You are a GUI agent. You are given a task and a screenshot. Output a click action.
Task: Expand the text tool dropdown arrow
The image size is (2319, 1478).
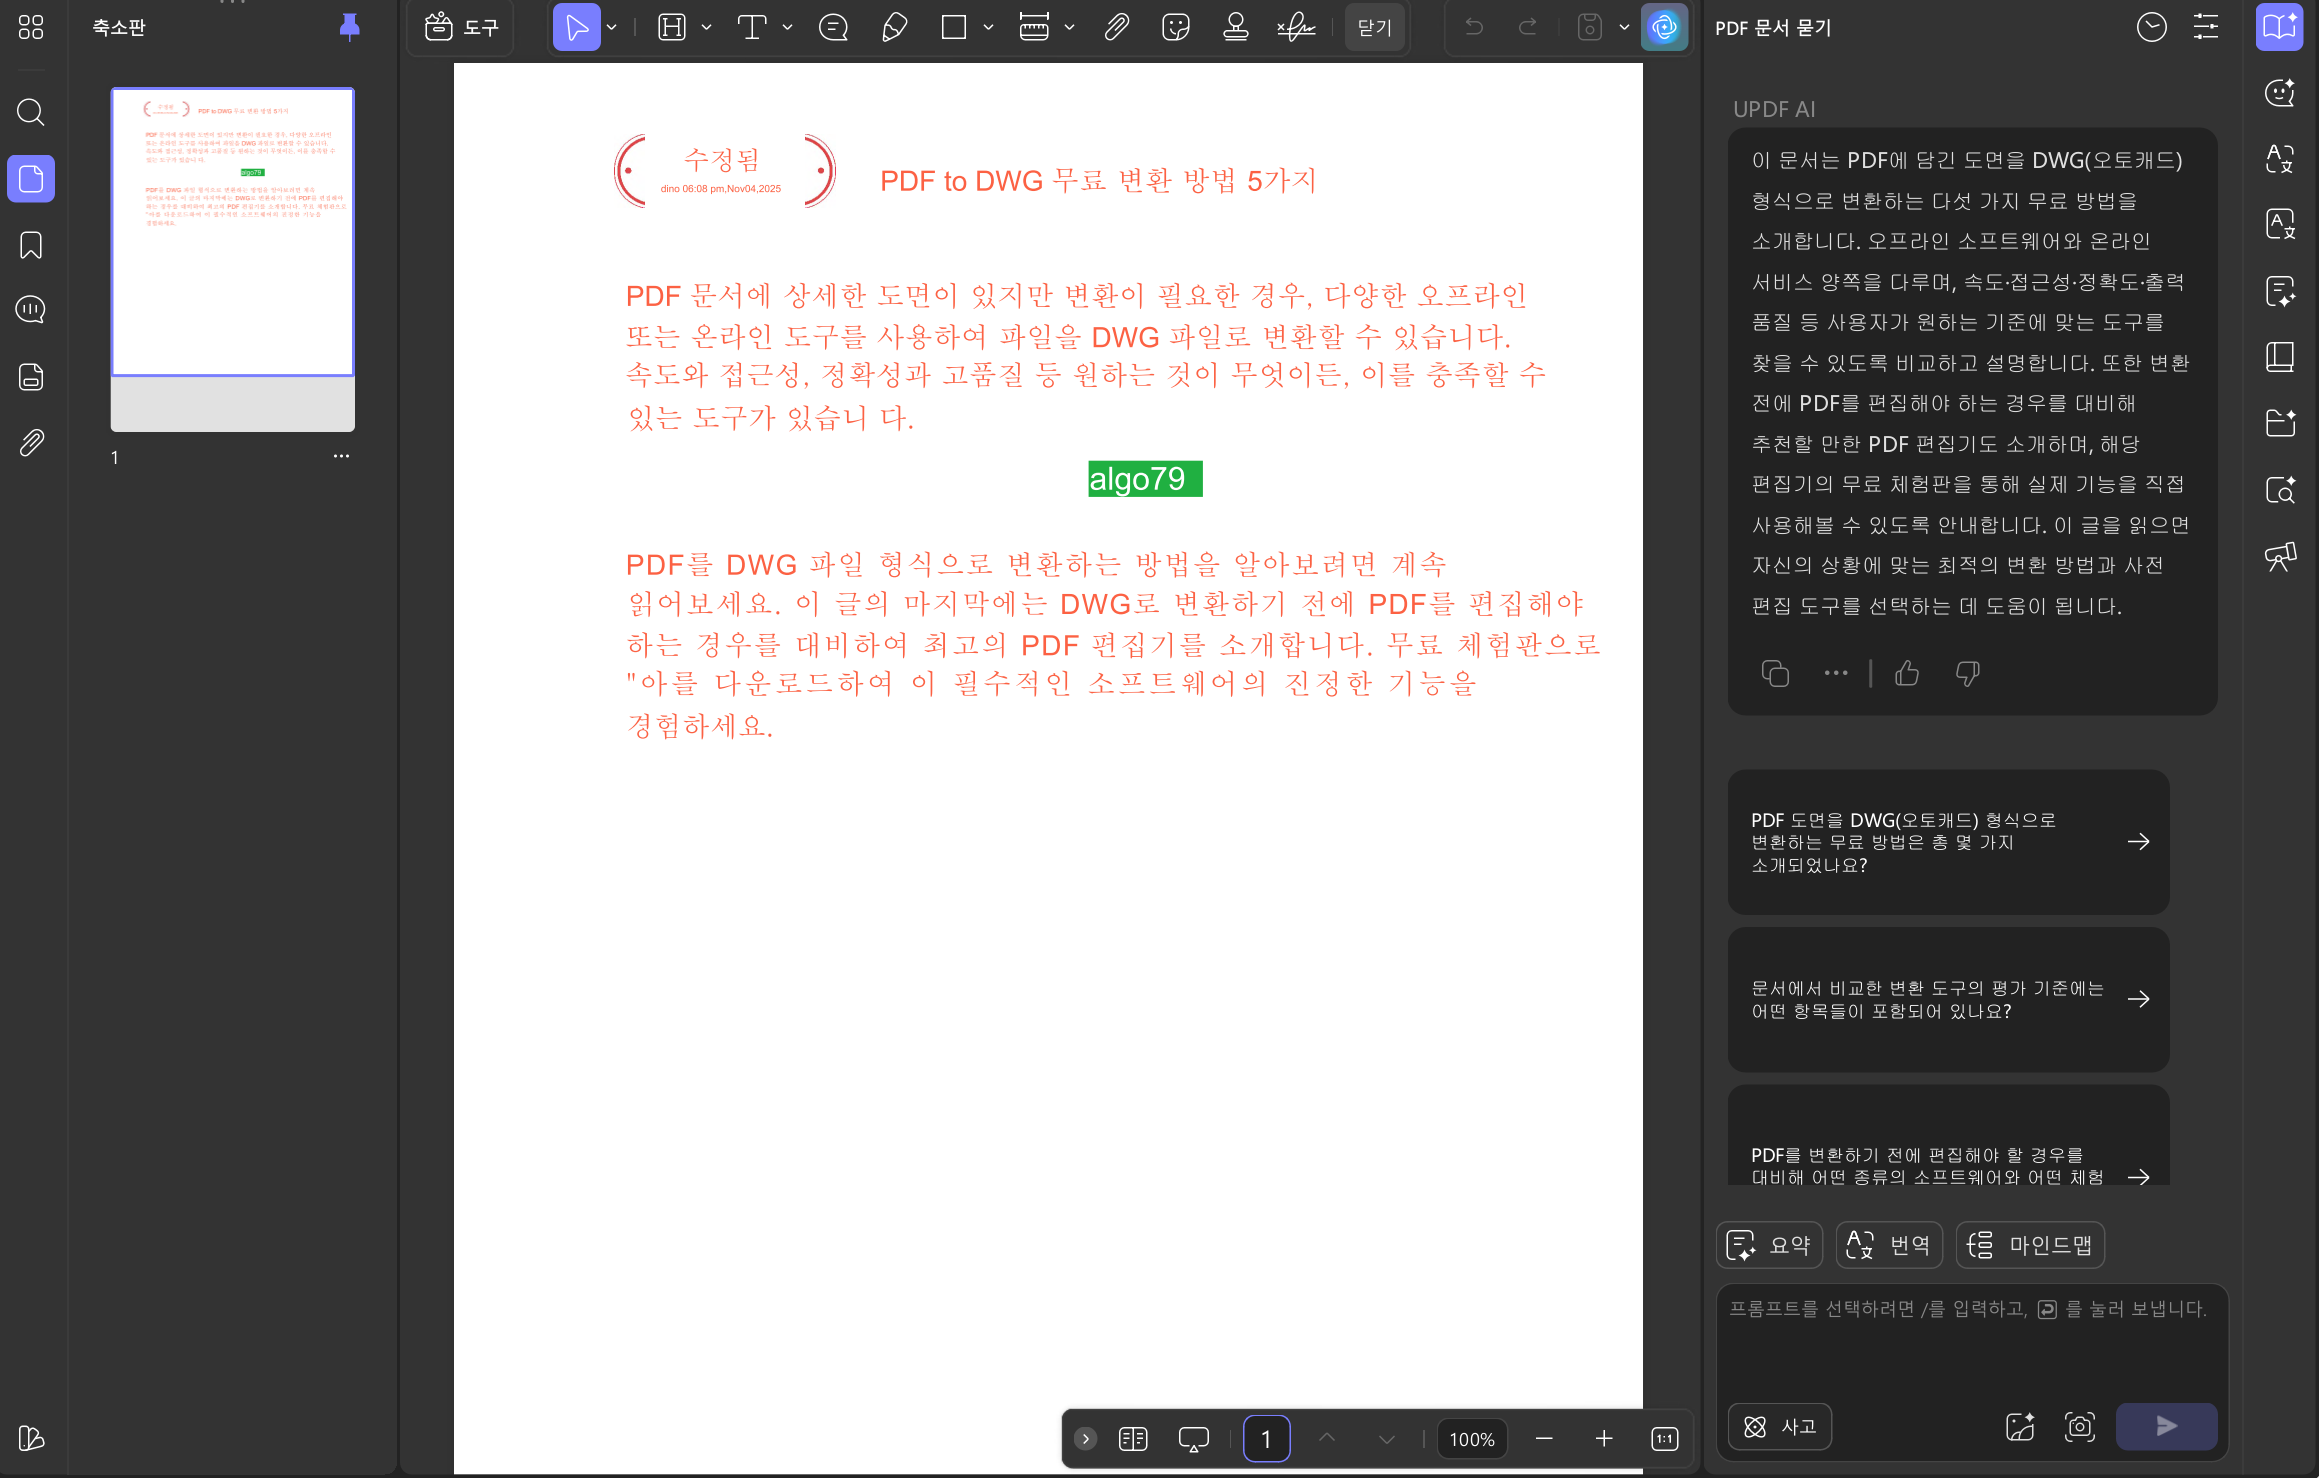click(788, 27)
